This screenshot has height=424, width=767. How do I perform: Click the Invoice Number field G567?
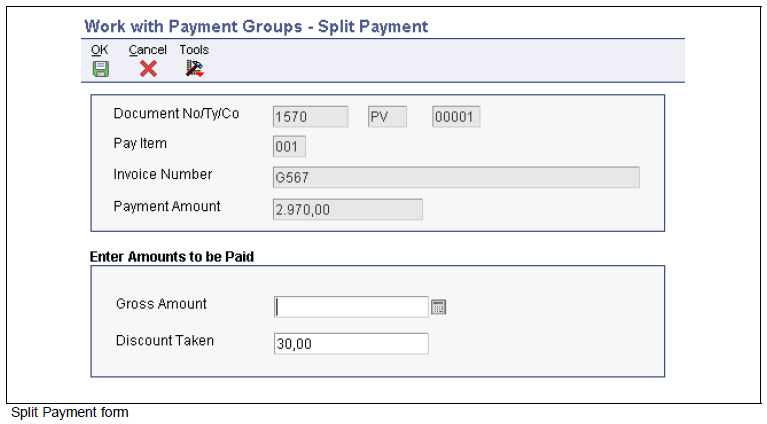456,177
